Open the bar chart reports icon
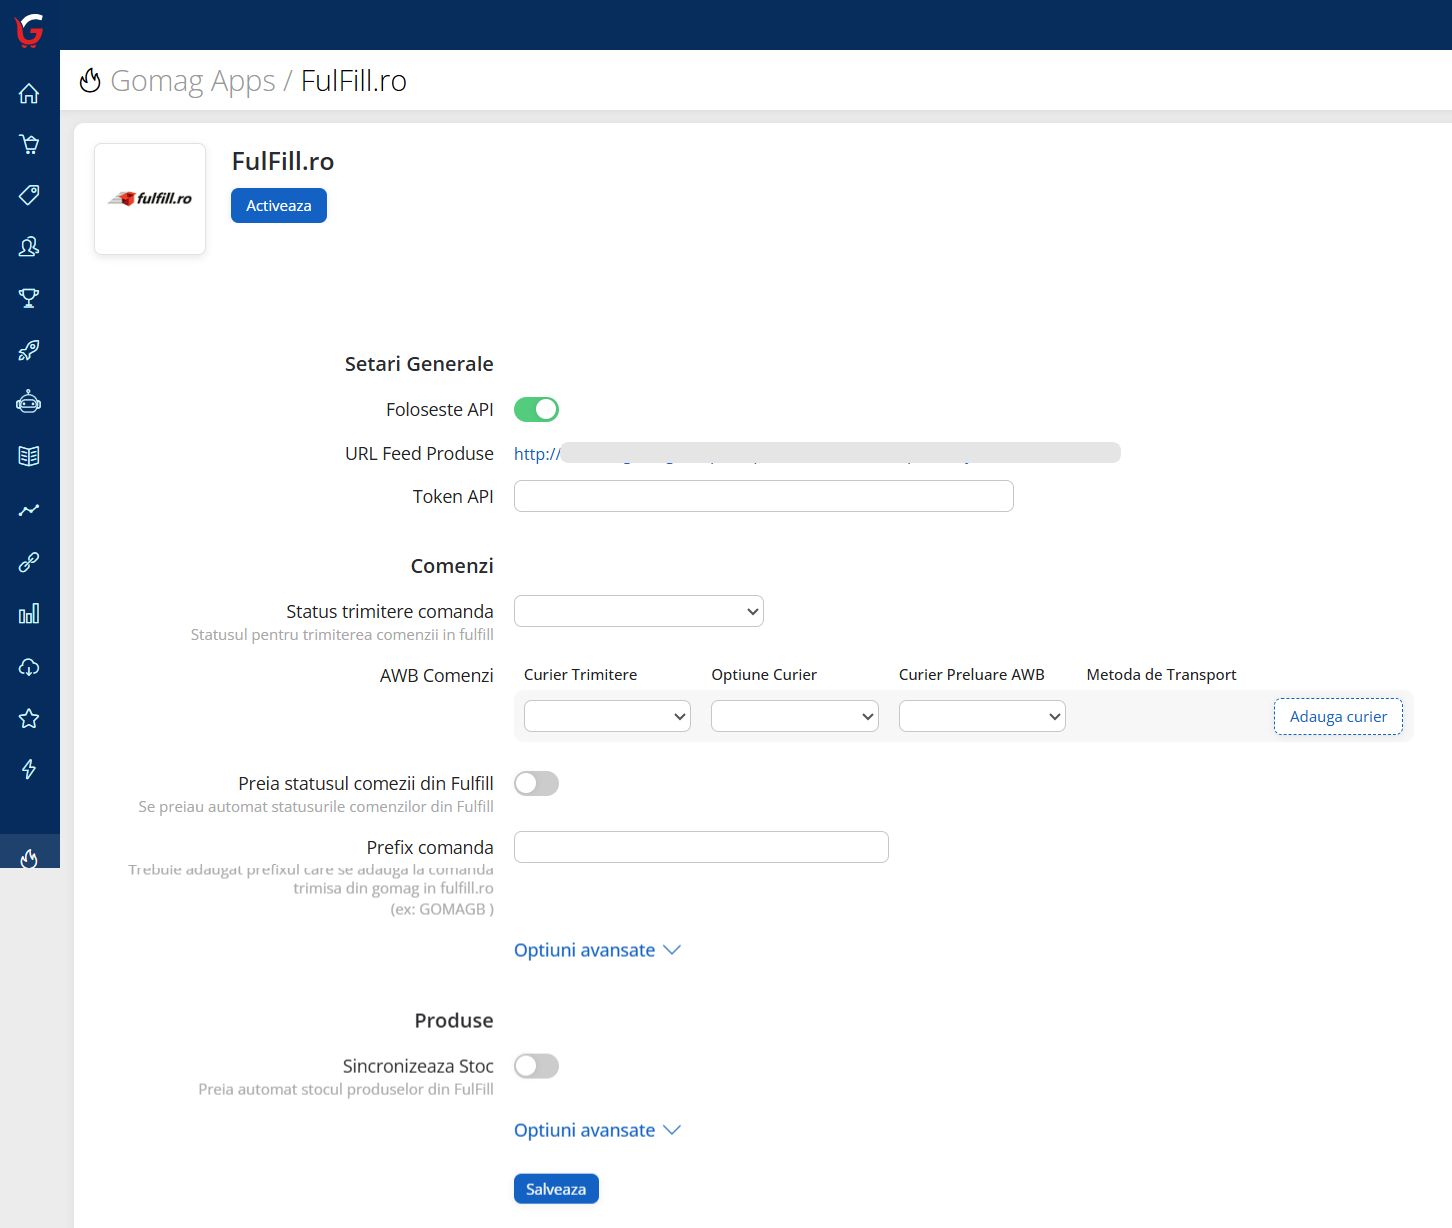The image size is (1452, 1228). point(29,614)
